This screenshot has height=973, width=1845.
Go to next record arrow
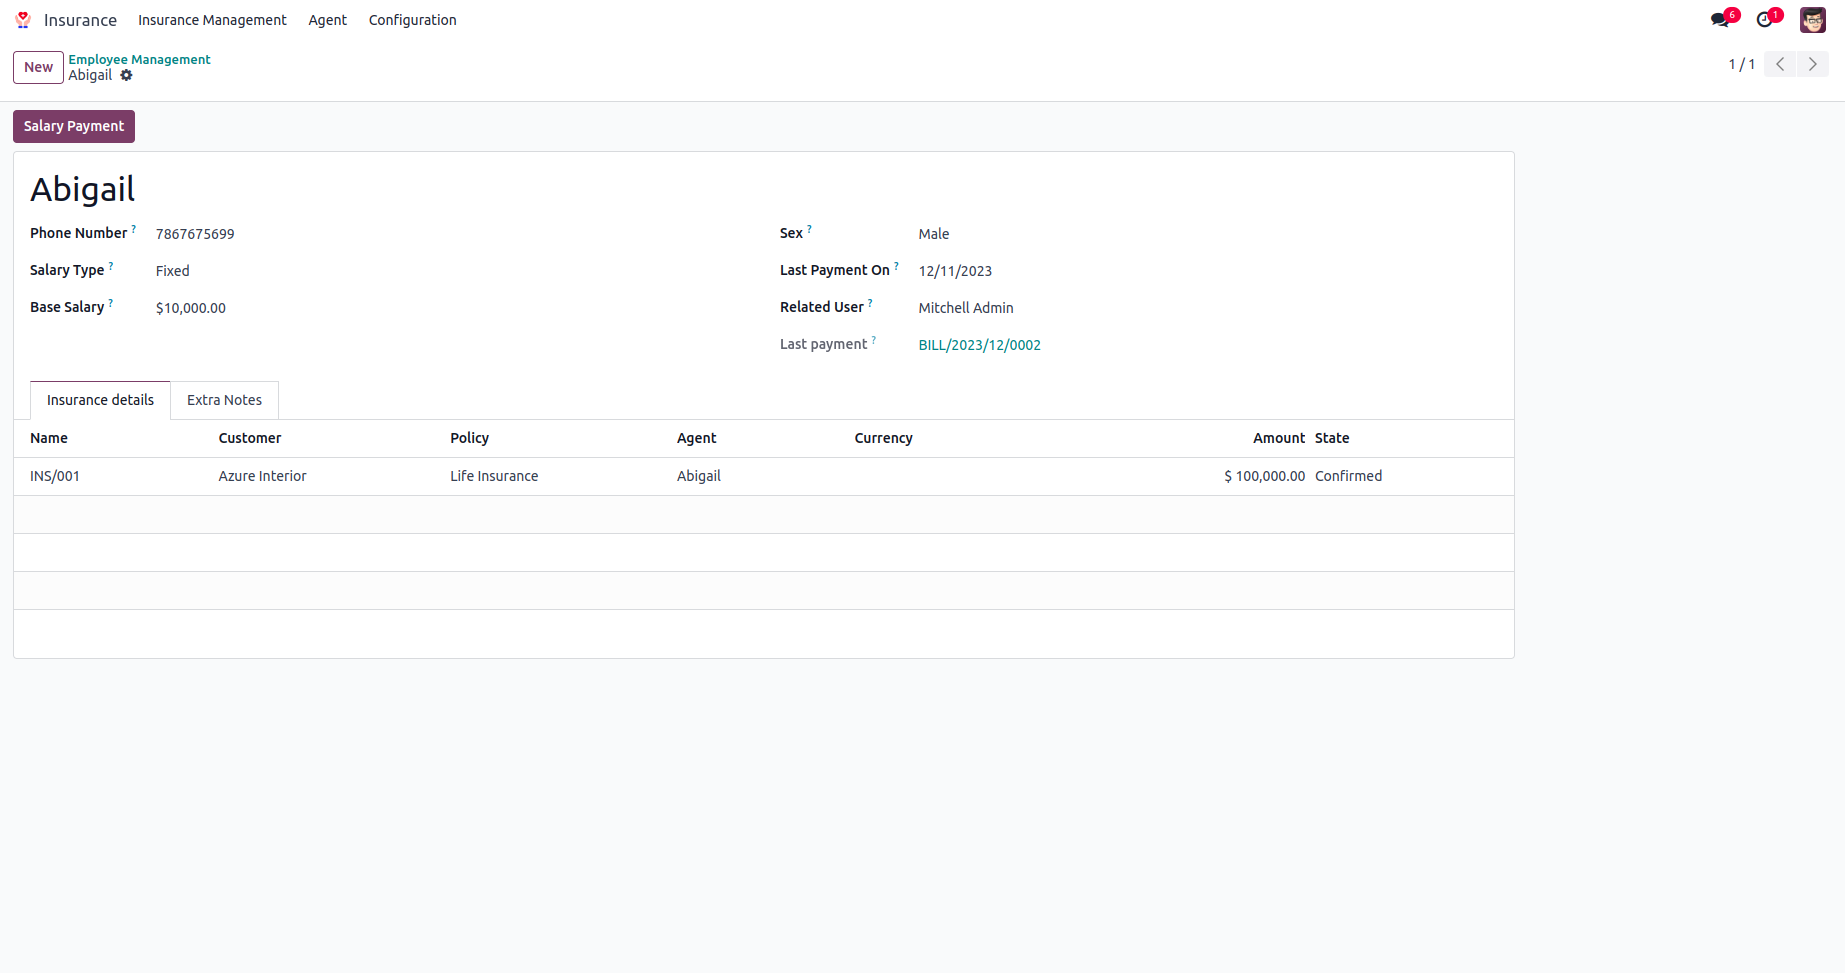(1813, 64)
